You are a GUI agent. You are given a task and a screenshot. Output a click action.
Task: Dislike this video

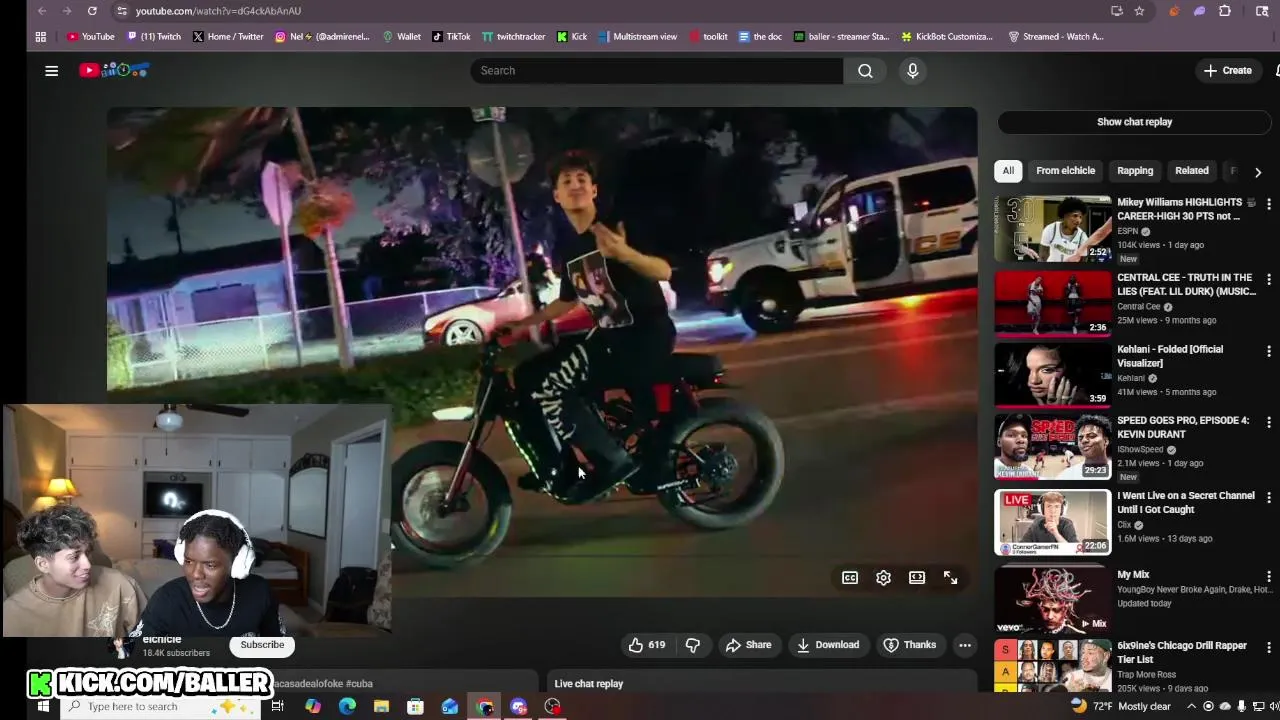tap(693, 645)
